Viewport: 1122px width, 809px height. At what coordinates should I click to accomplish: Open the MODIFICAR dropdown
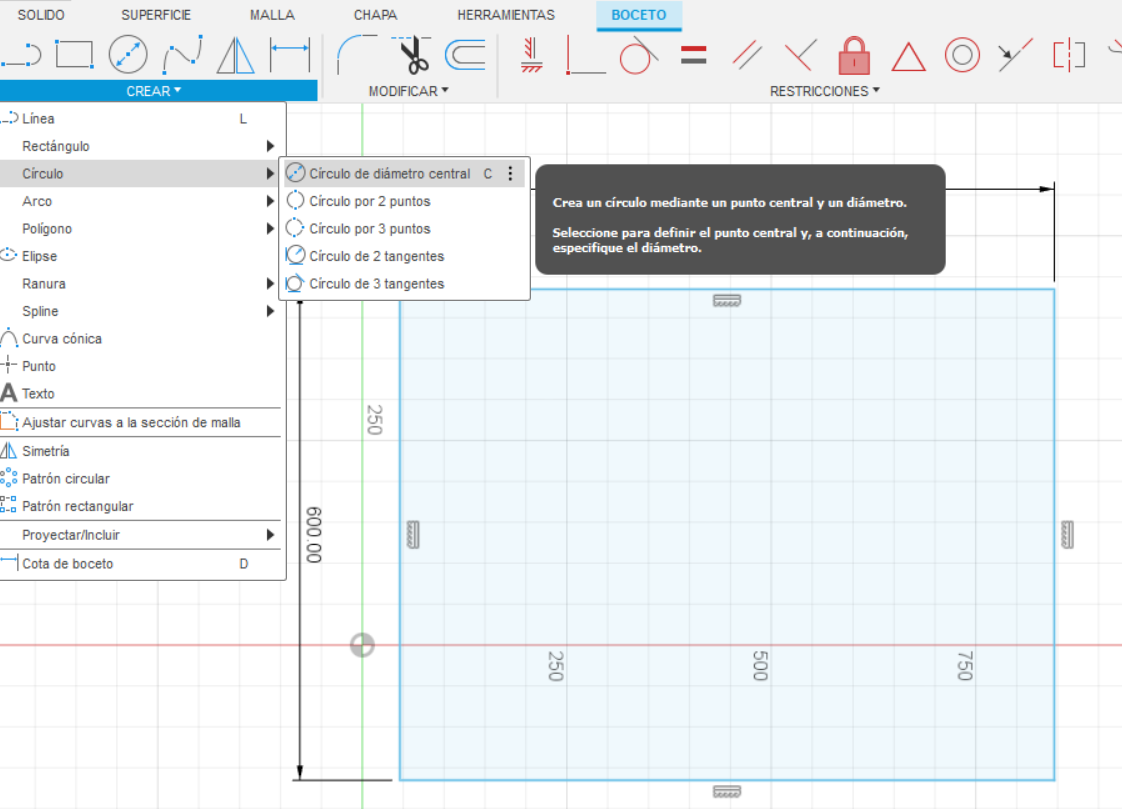click(409, 91)
